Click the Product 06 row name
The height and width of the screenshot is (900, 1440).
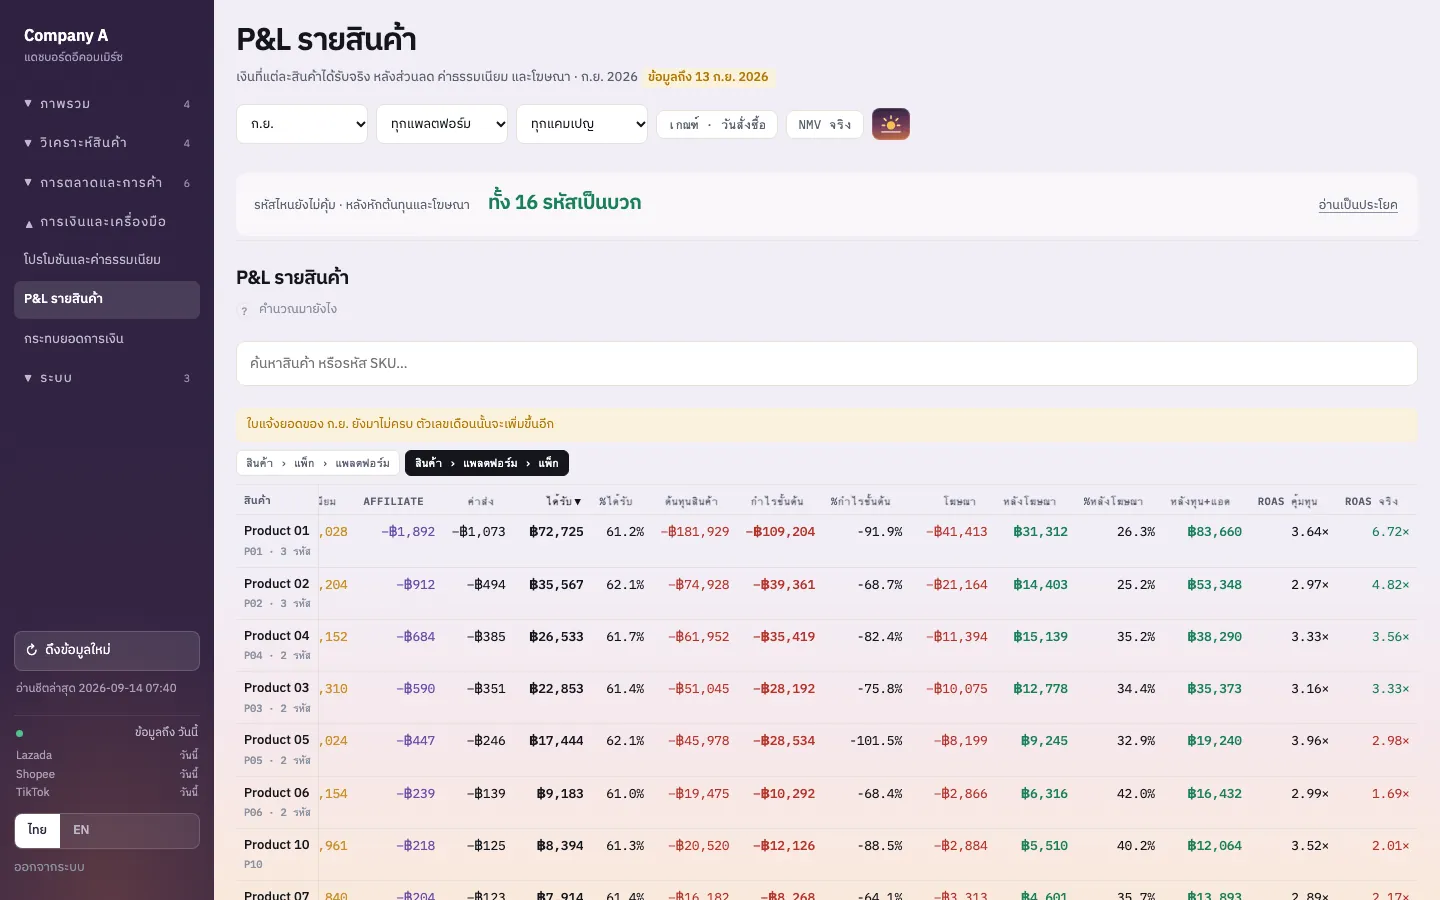tap(277, 793)
